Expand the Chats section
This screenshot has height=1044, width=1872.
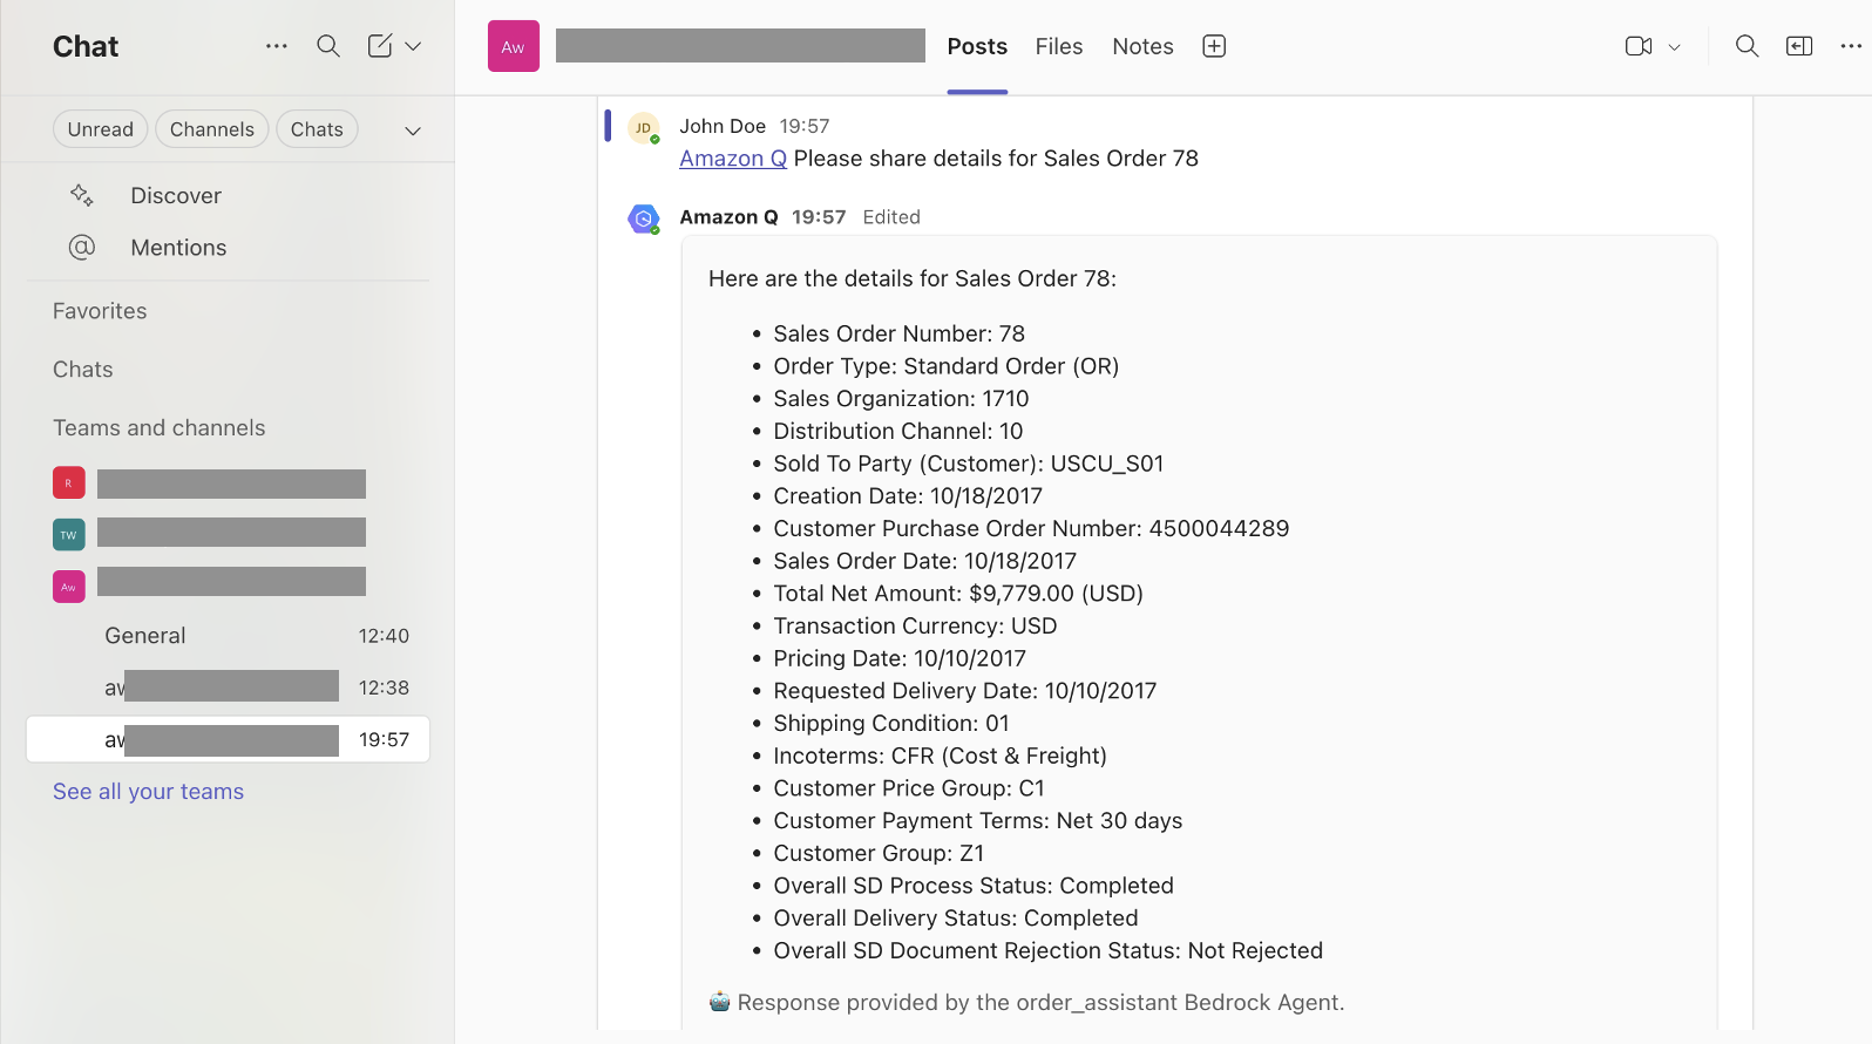83,369
